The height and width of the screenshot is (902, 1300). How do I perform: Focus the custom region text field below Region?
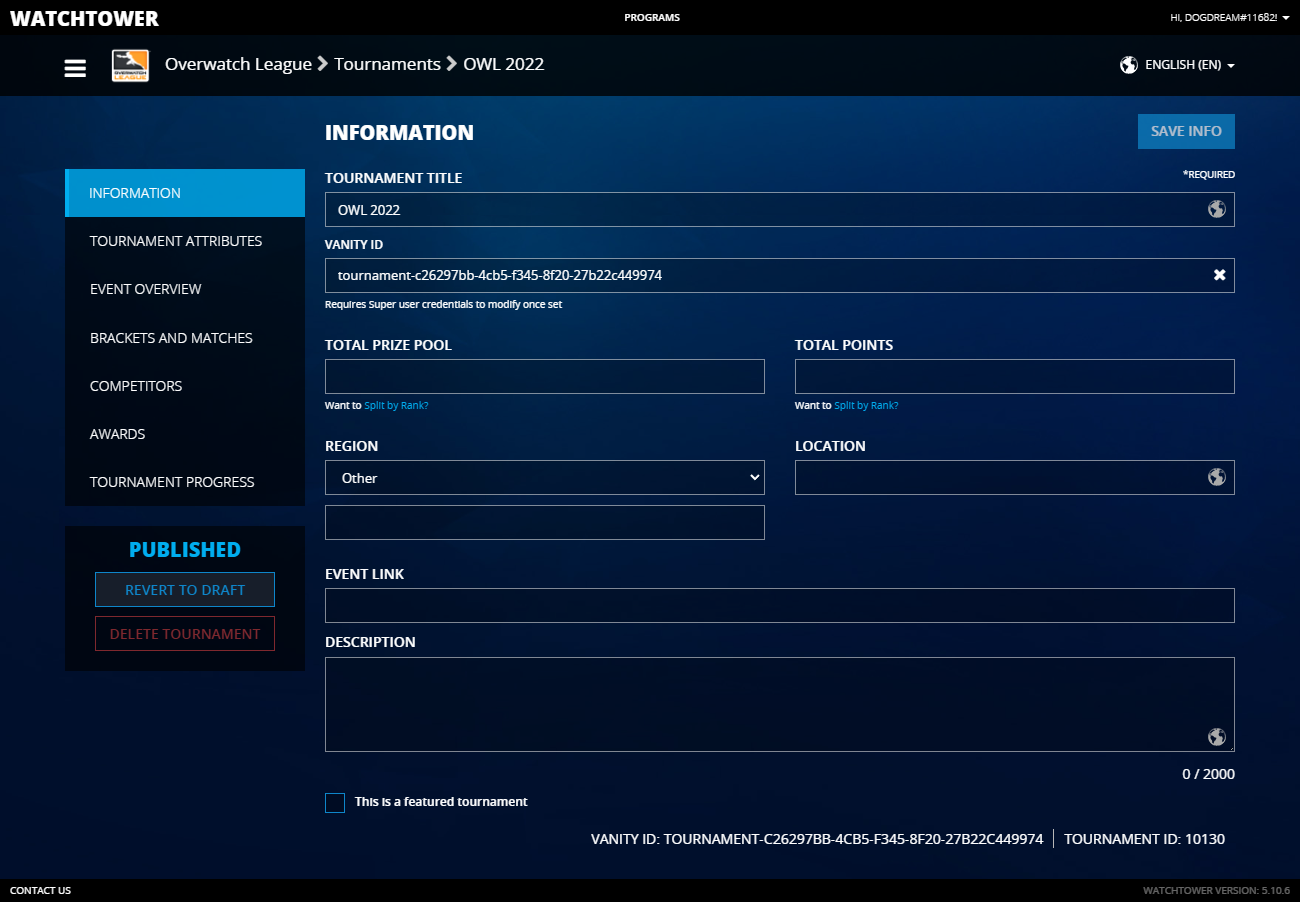pos(545,523)
